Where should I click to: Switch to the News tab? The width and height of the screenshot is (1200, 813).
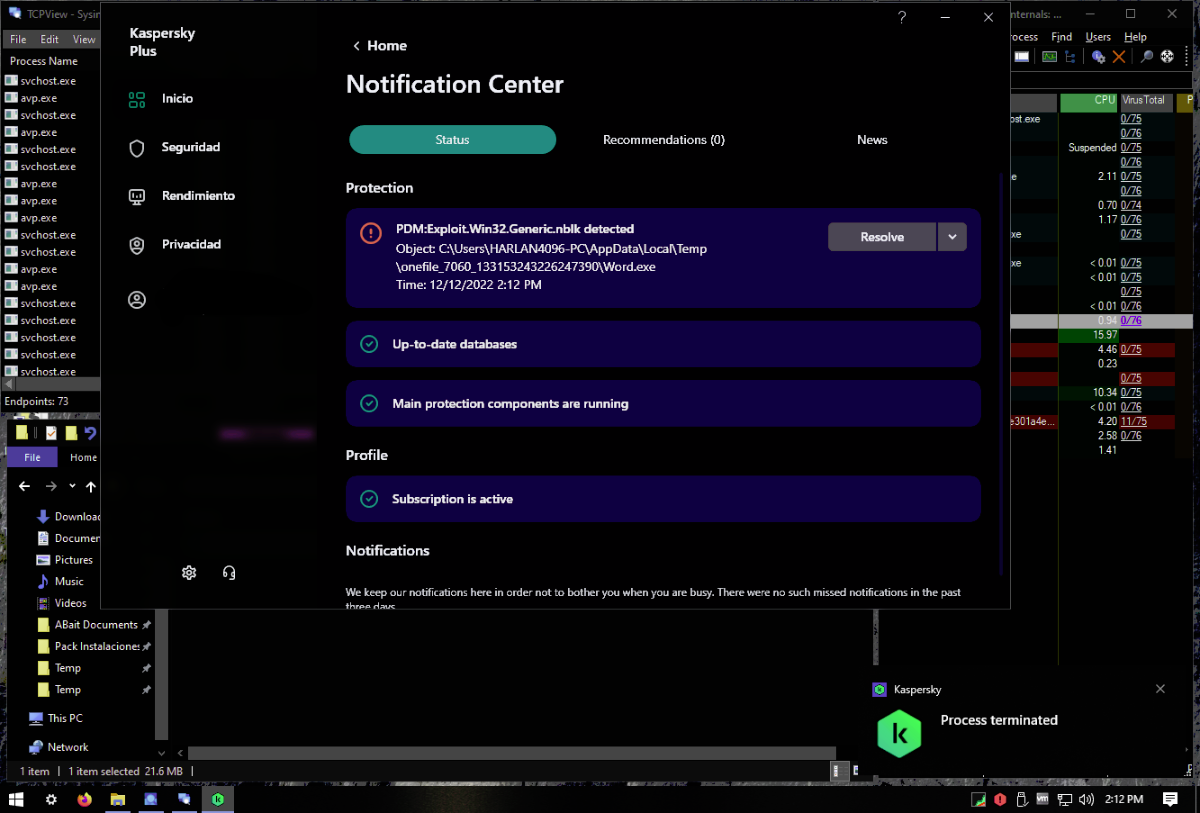pos(872,140)
